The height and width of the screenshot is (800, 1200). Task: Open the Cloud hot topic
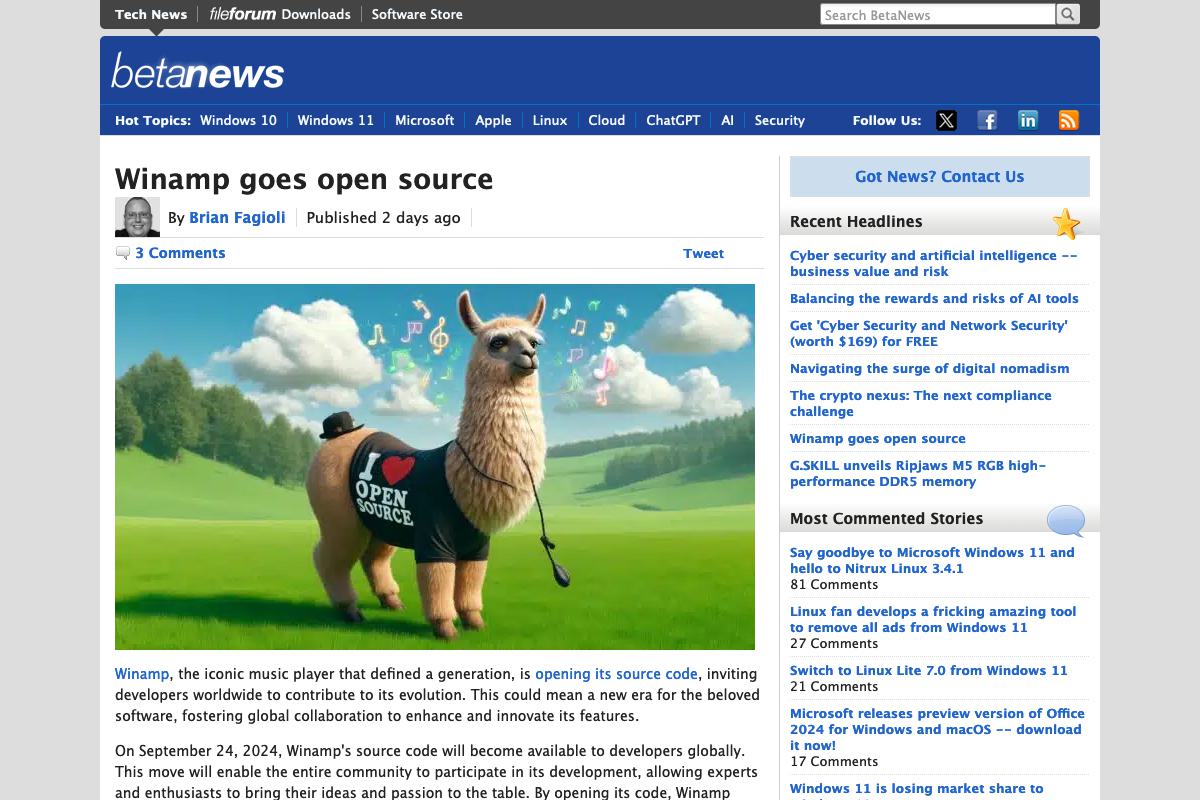[x=607, y=120]
